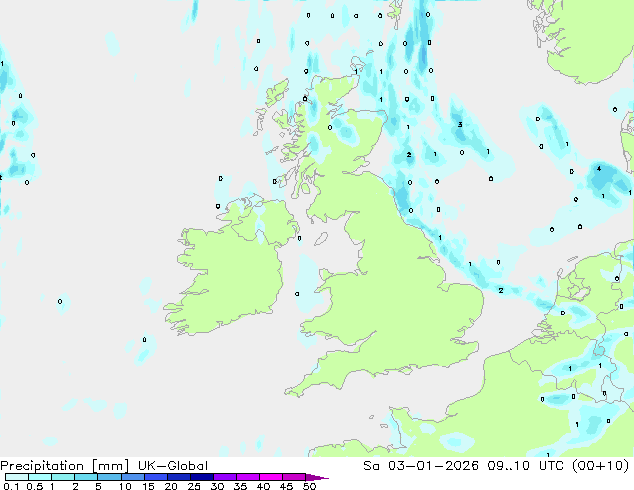Click the '0.1' legend scale label
The image size is (634, 490).
(11, 486)
